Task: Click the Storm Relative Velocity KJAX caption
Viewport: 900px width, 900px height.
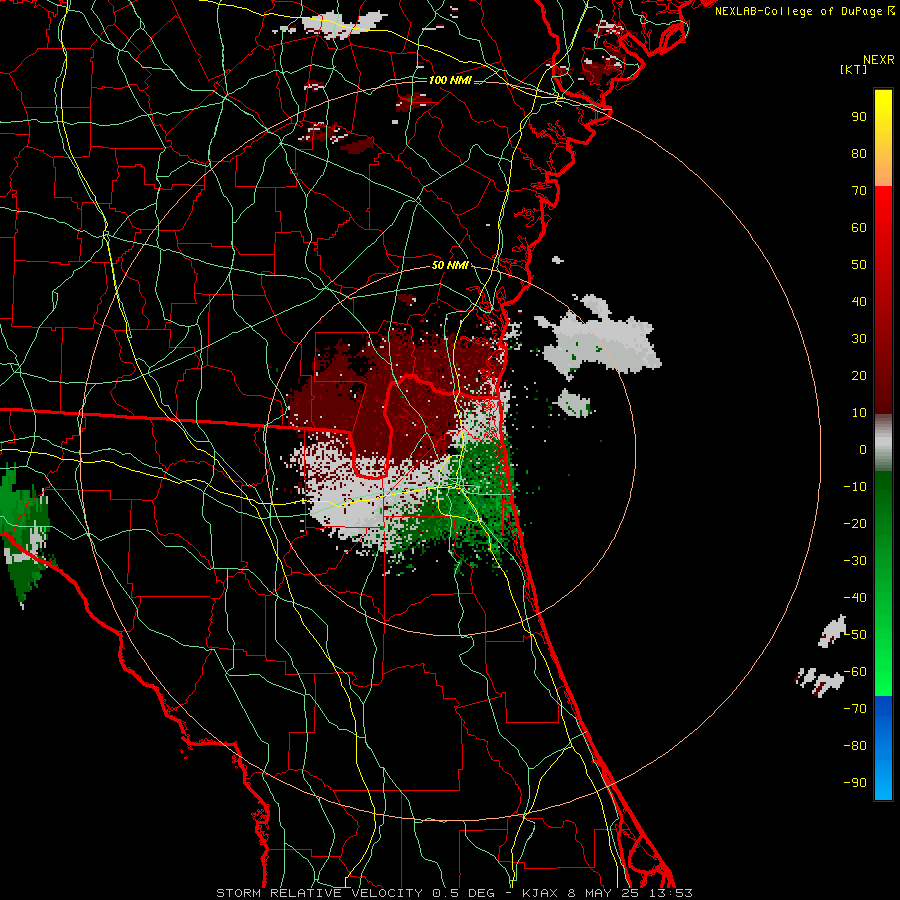Action: [x=454, y=893]
